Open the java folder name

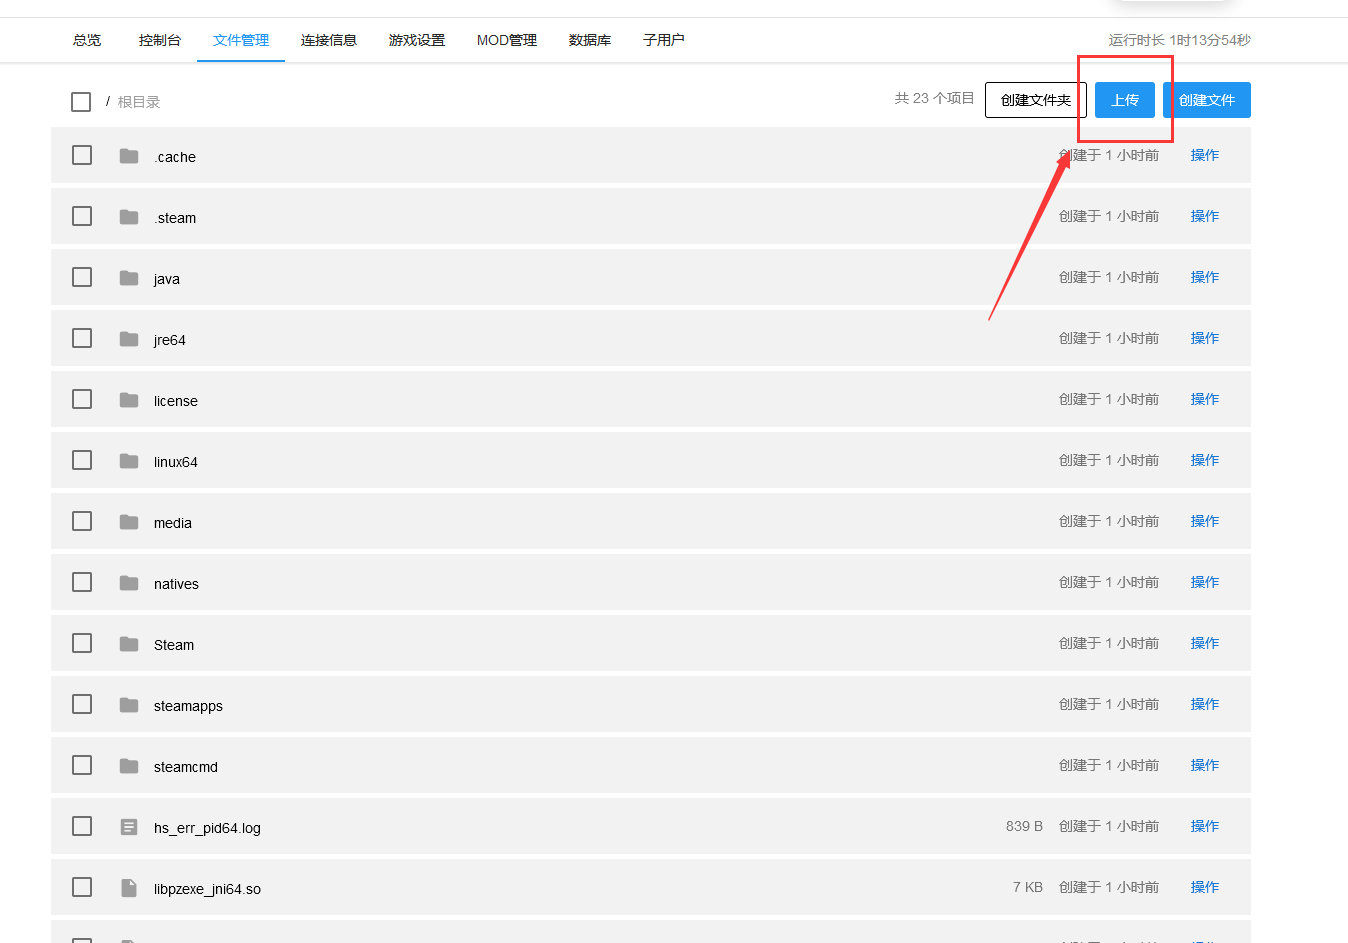[x=167, y=279]
